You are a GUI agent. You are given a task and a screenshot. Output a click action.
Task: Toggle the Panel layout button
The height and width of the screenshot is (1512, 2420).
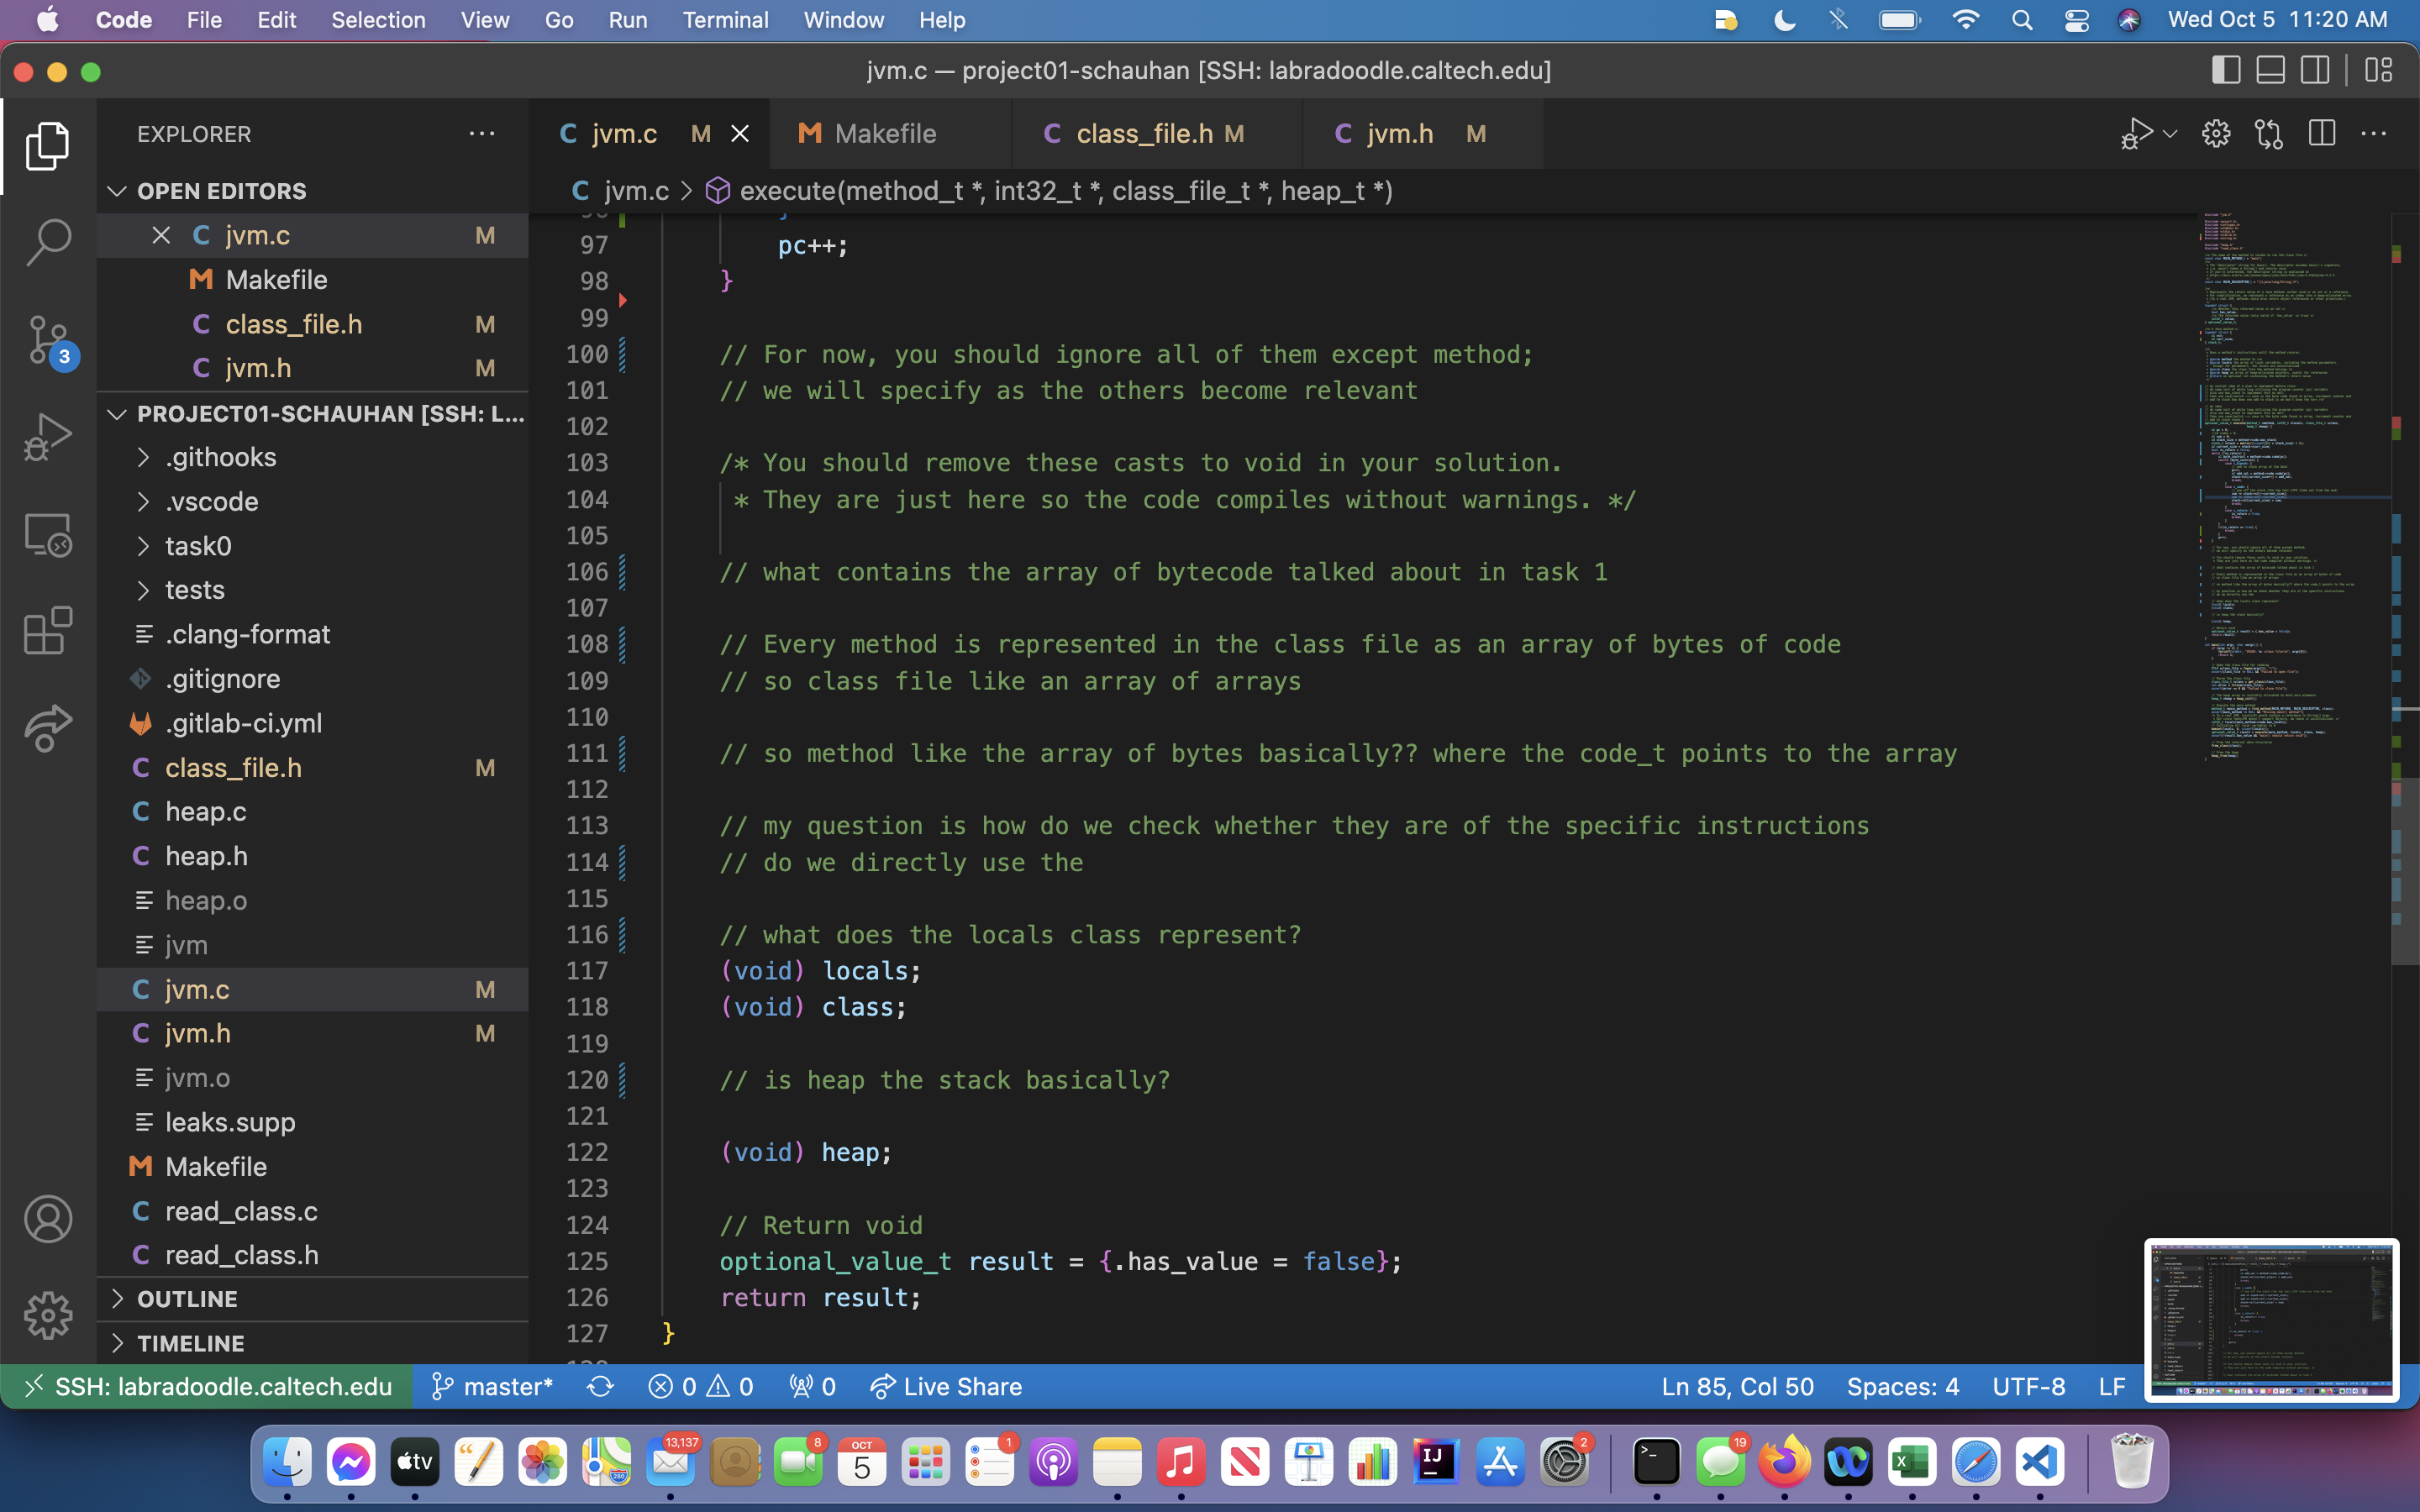coord(2270,70)
